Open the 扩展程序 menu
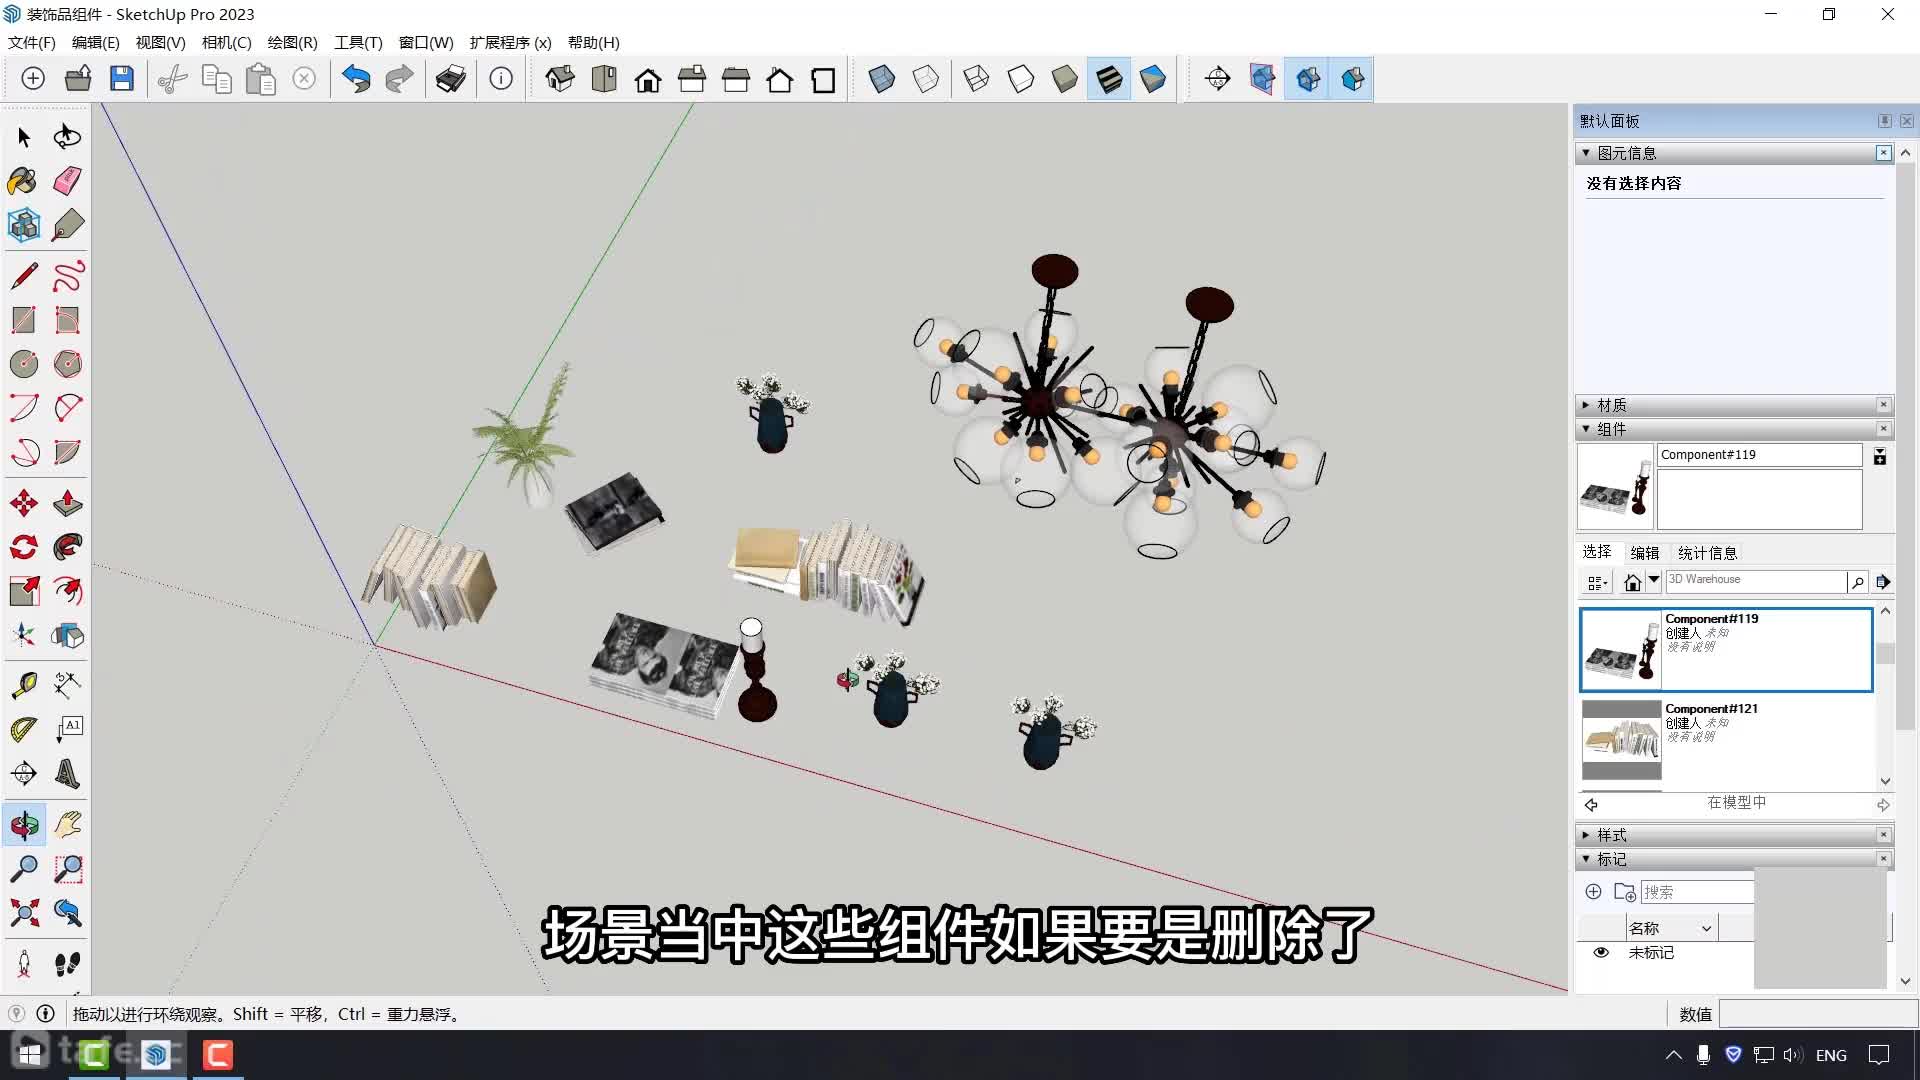Image resolution: width=1920 pixels, height=1080 pixels. click(510, 42)
